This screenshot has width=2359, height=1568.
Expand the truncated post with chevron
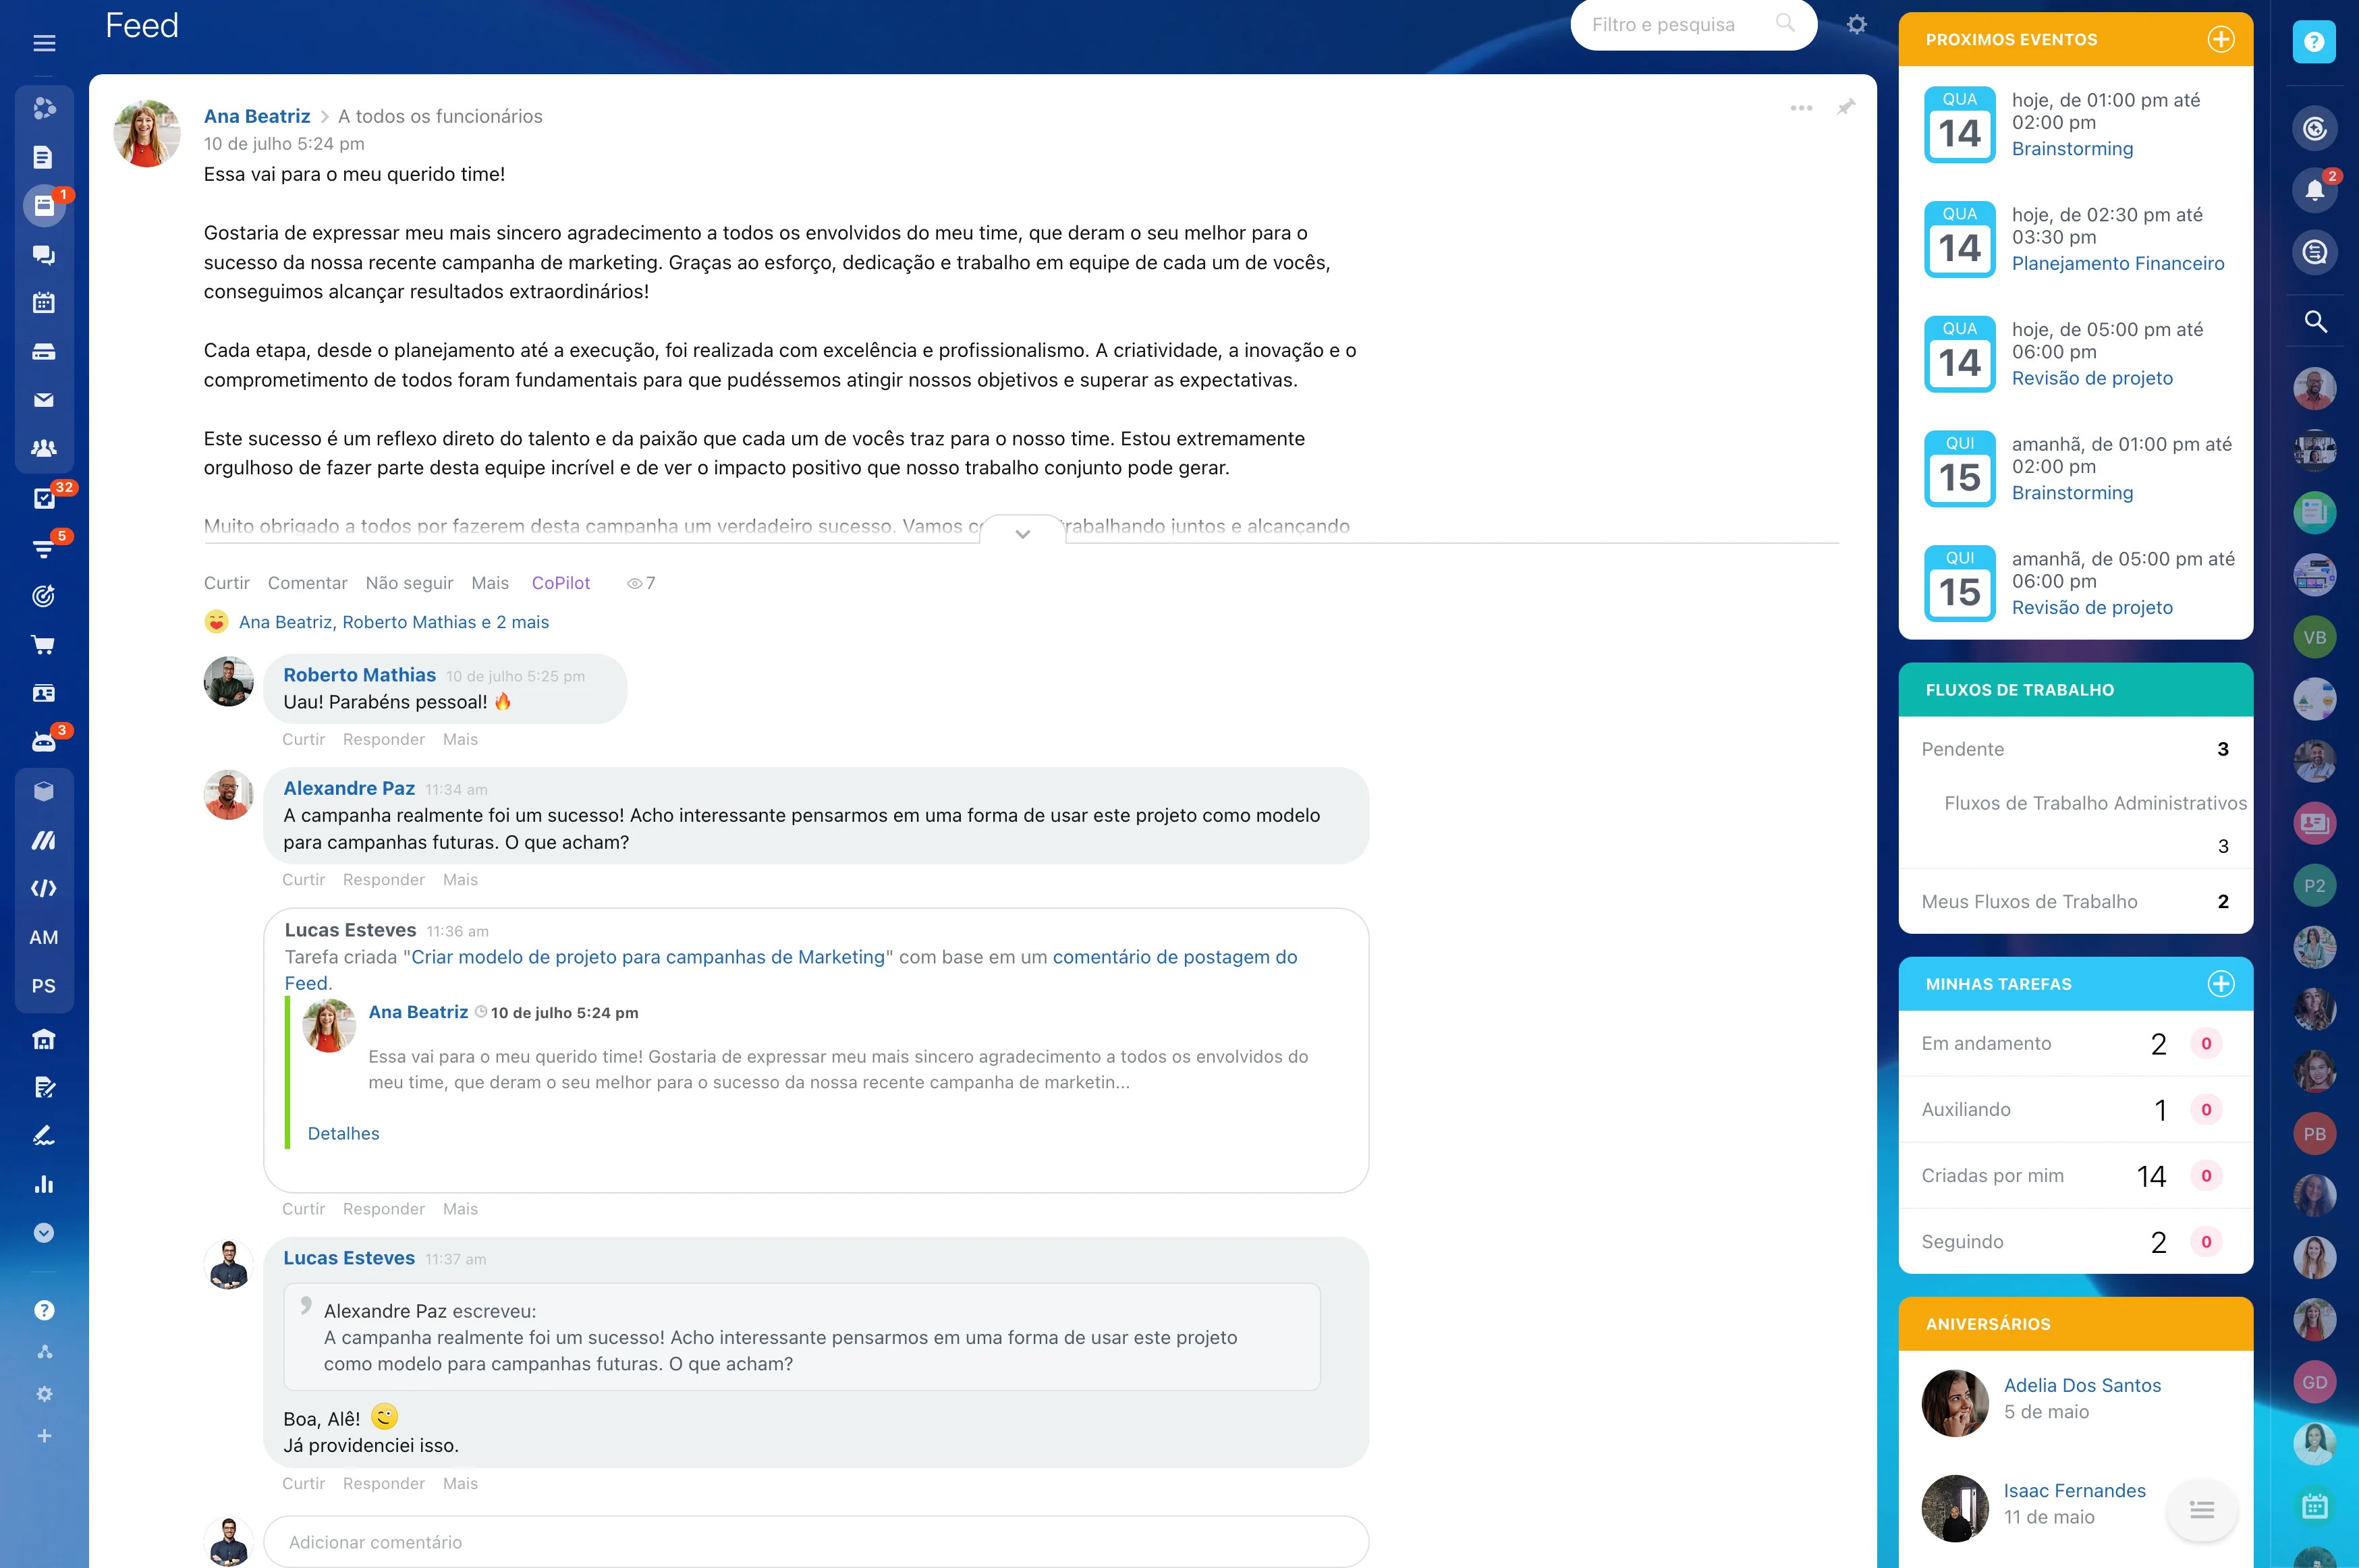[1022, 534]
